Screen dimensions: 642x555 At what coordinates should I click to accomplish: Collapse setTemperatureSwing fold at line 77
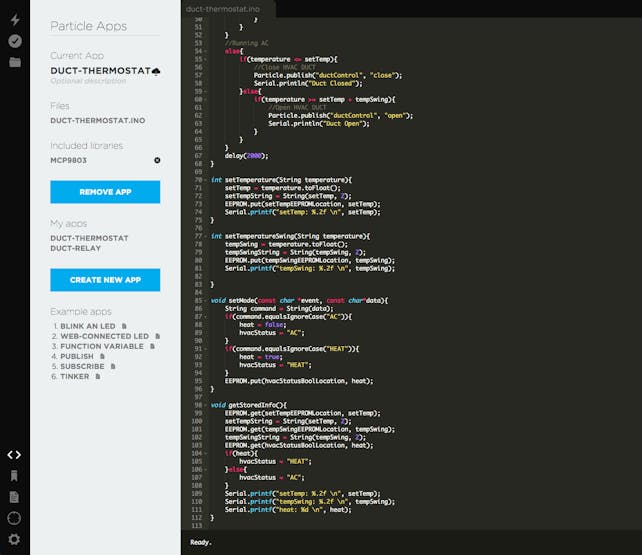[x=206, y=236]
